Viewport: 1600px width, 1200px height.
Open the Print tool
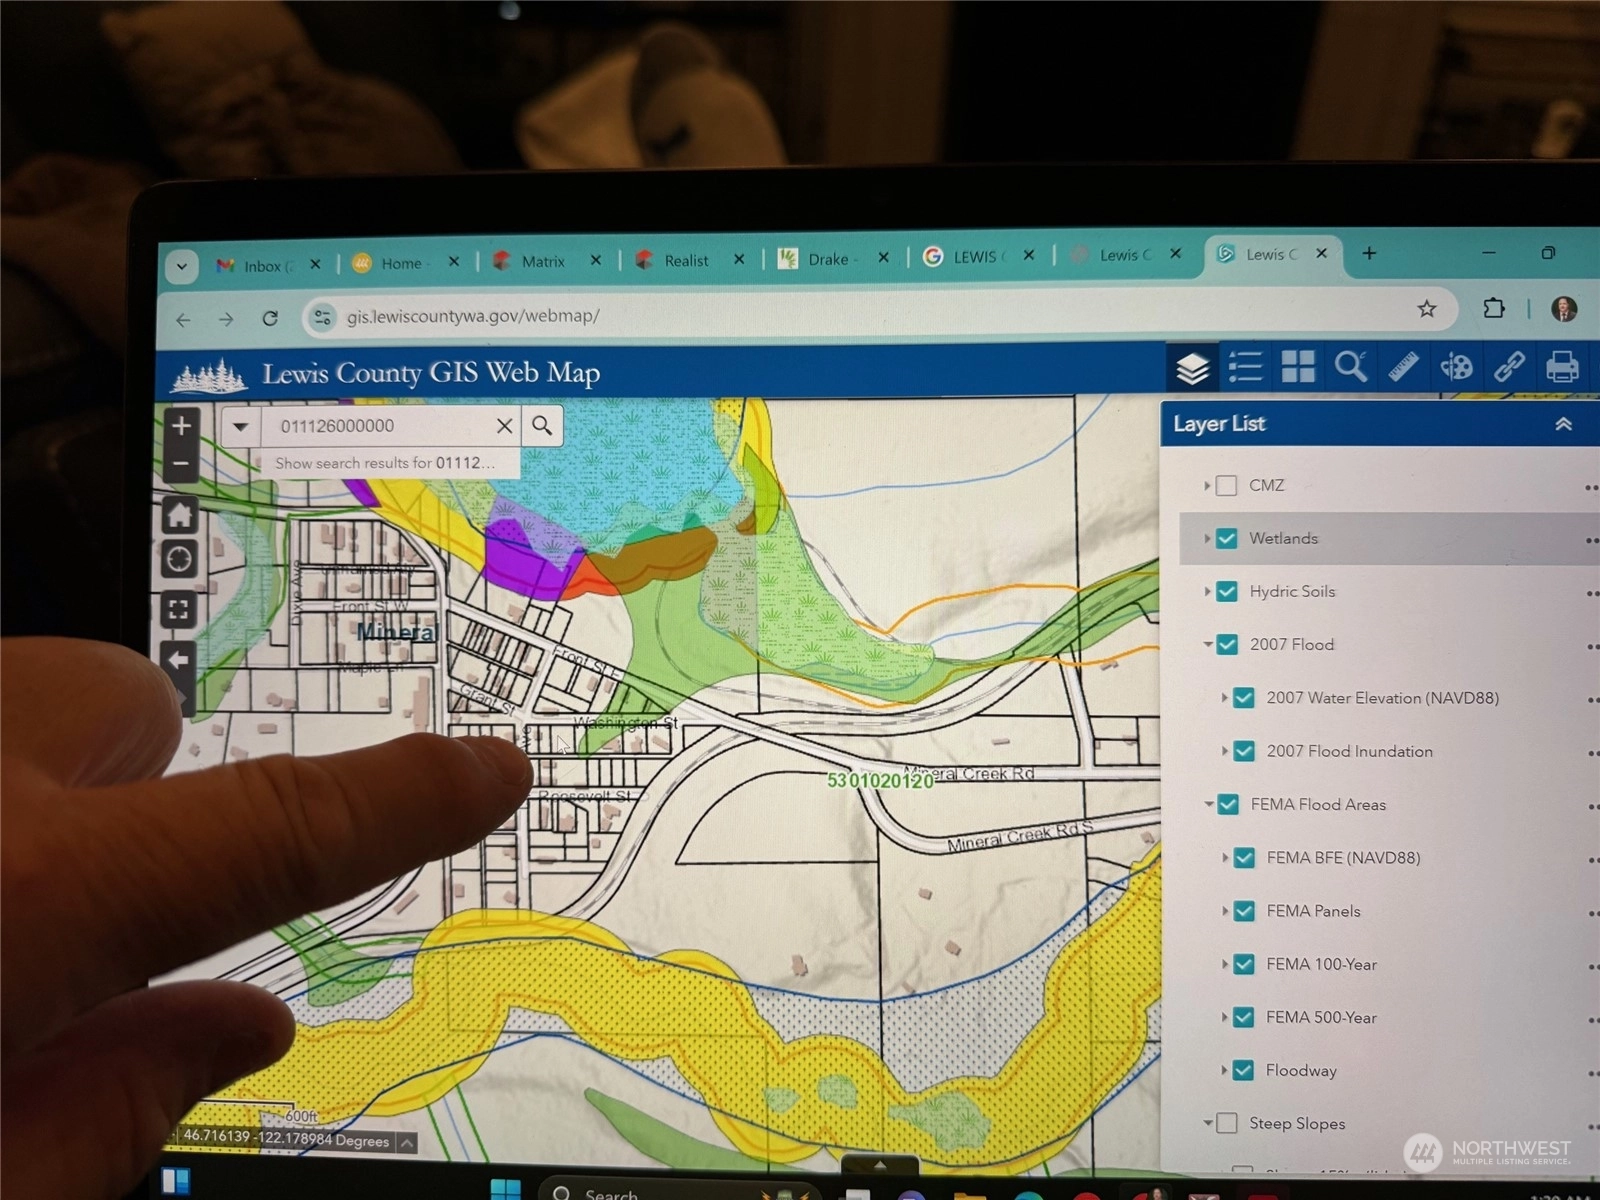[1562, 367]
